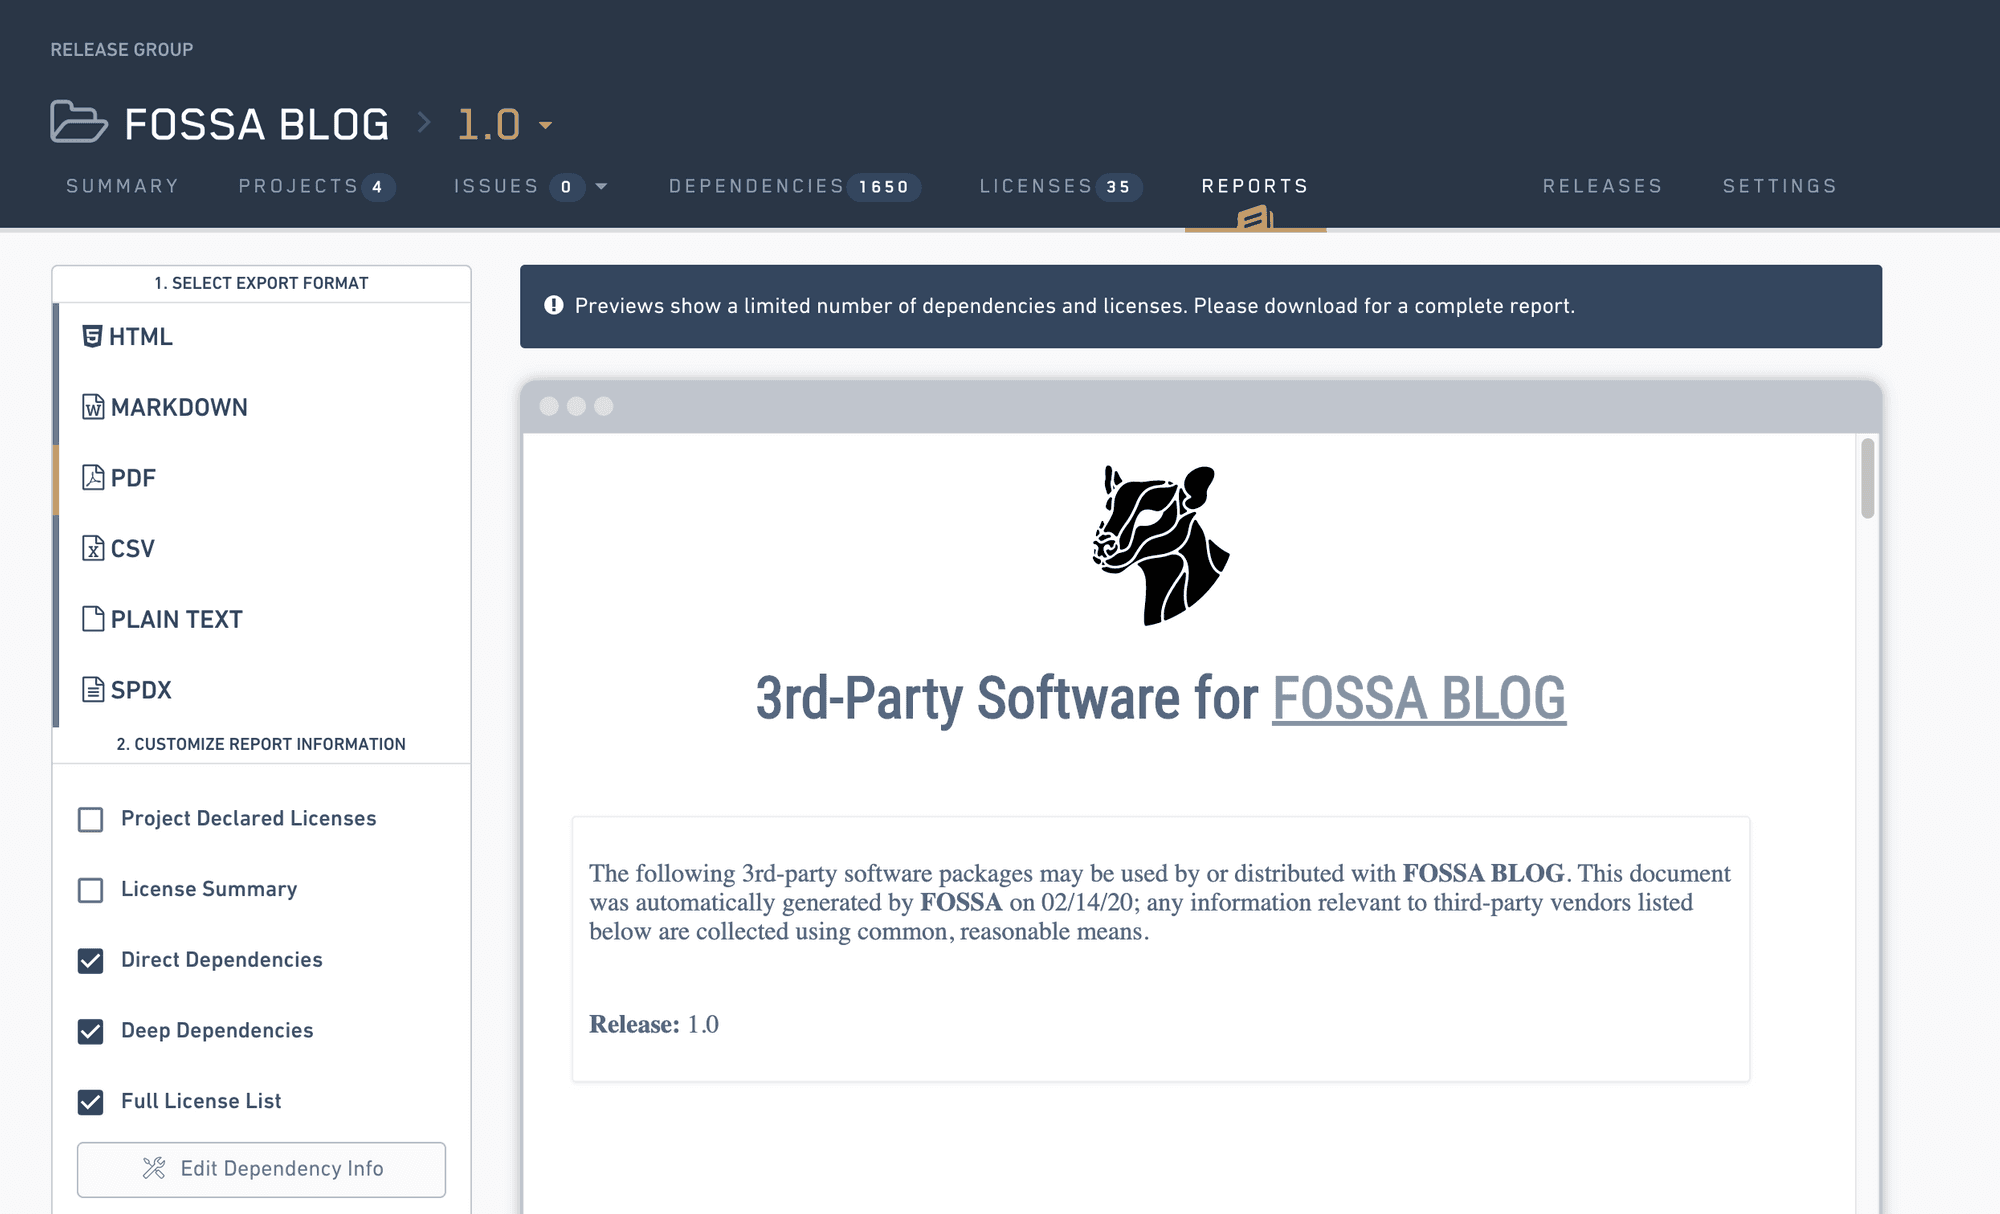Expand the Issues tab dropdown arrow
This screenshot has width=2000, height=1214.
click(601, 186)
